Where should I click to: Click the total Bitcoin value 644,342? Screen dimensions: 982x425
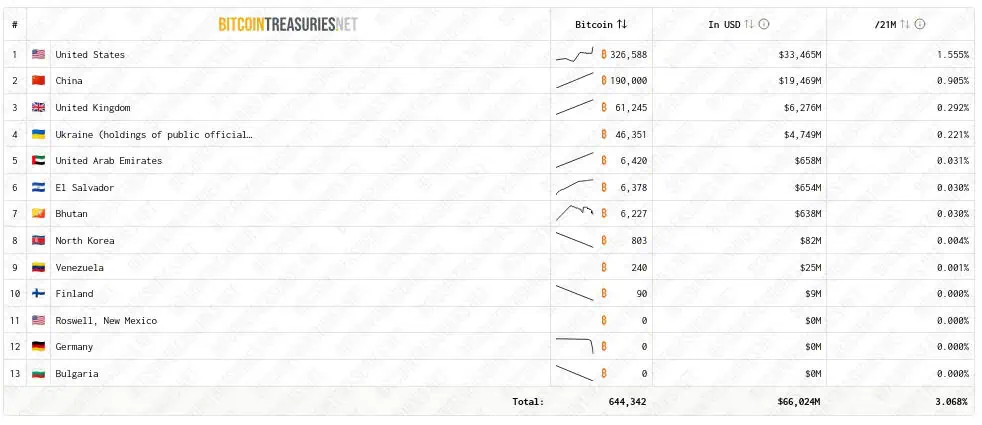(x=627, y=401)
